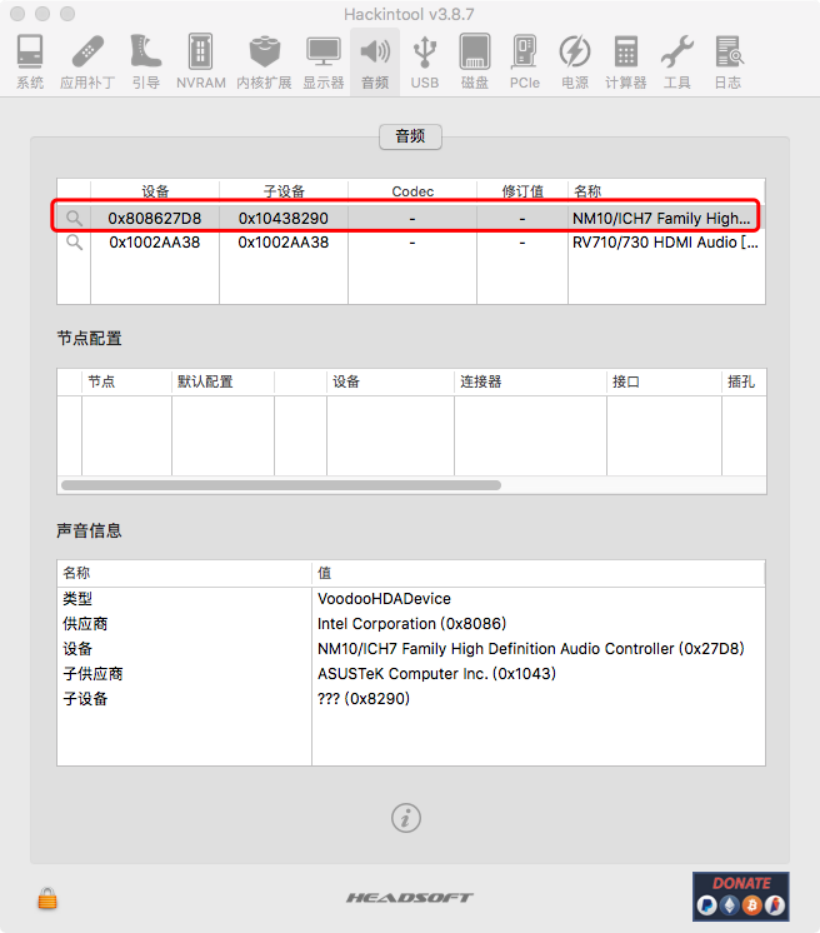View the 磁盘 (disk) section
Image resolution: width=820 pixels, height=933 pixels.
474,60
